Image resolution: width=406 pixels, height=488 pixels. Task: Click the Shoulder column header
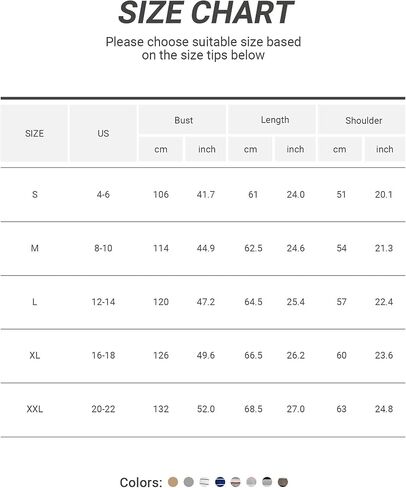coord(362,120)
